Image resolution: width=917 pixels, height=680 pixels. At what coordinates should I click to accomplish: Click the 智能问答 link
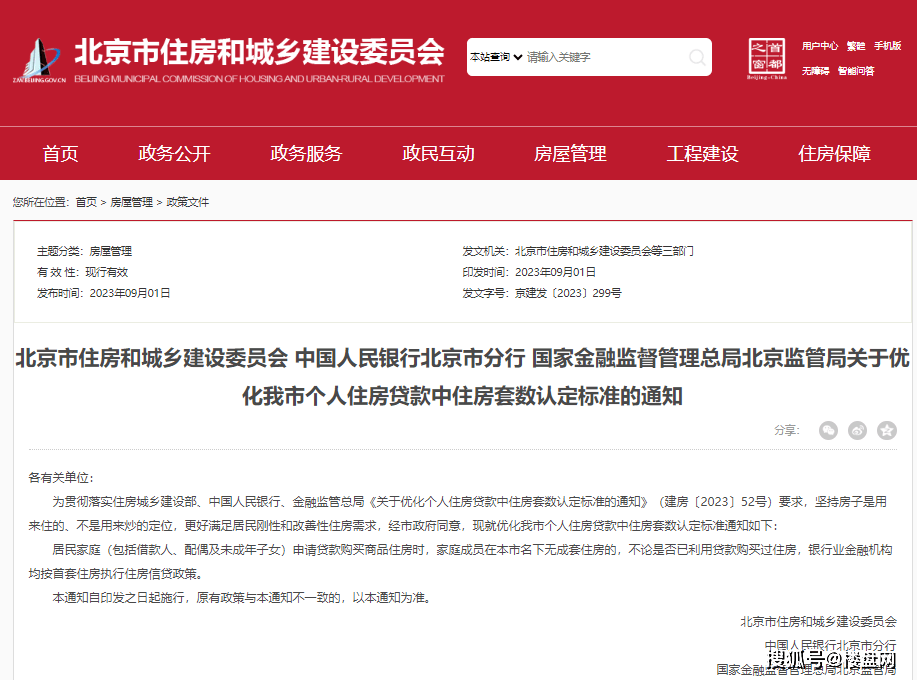coord(856,71)
